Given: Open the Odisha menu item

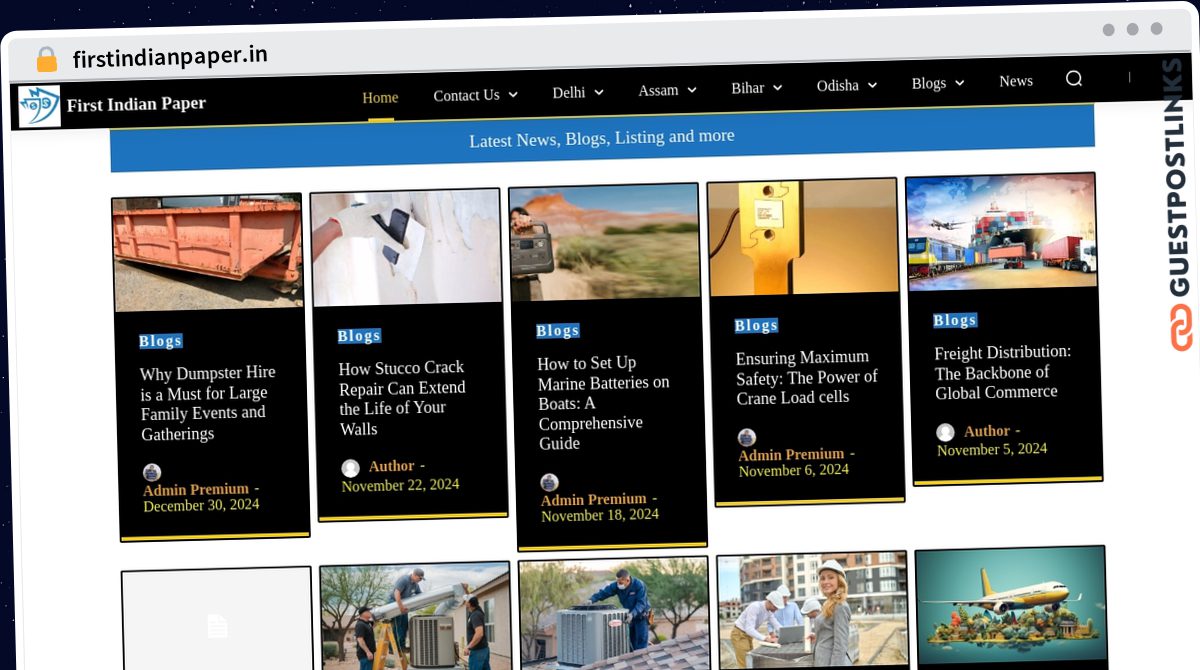Looking at the screenshot, I should click(x=838, y=86).
